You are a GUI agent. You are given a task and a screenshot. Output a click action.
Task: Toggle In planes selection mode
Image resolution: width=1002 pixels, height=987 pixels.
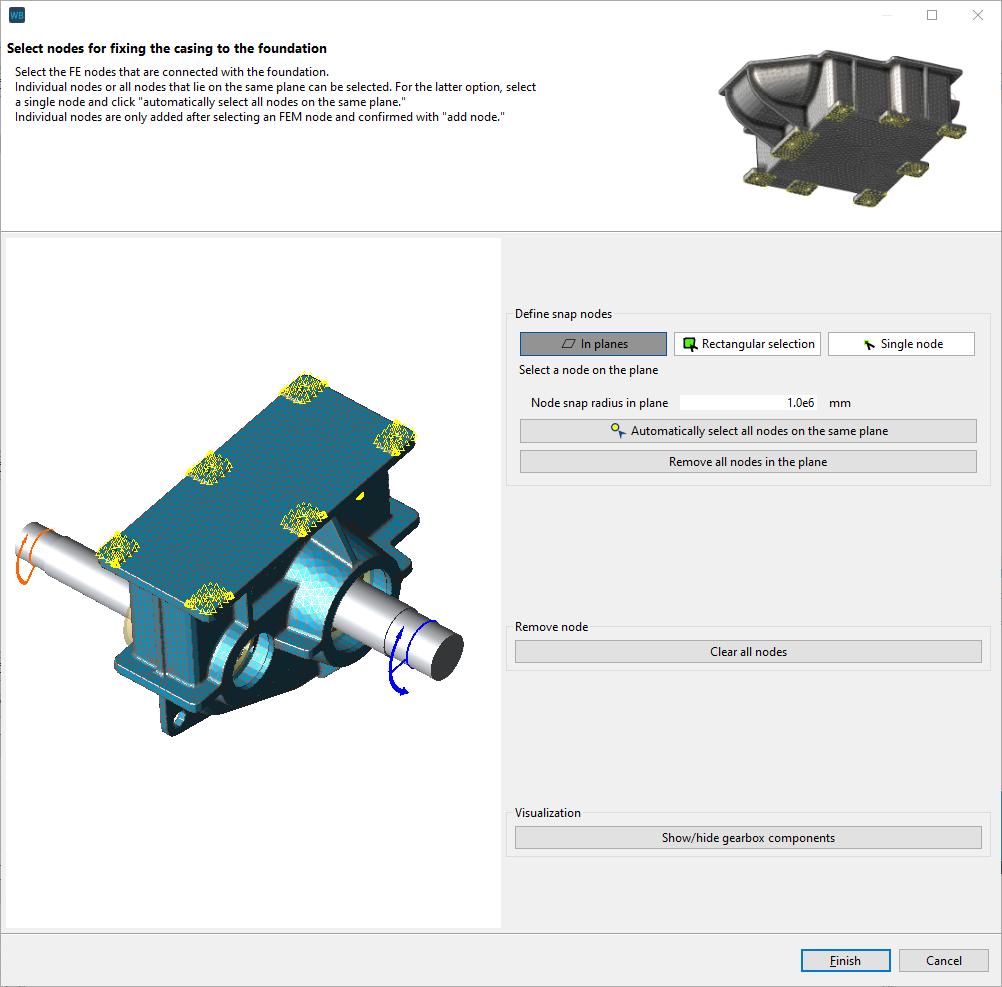point(592,343)
